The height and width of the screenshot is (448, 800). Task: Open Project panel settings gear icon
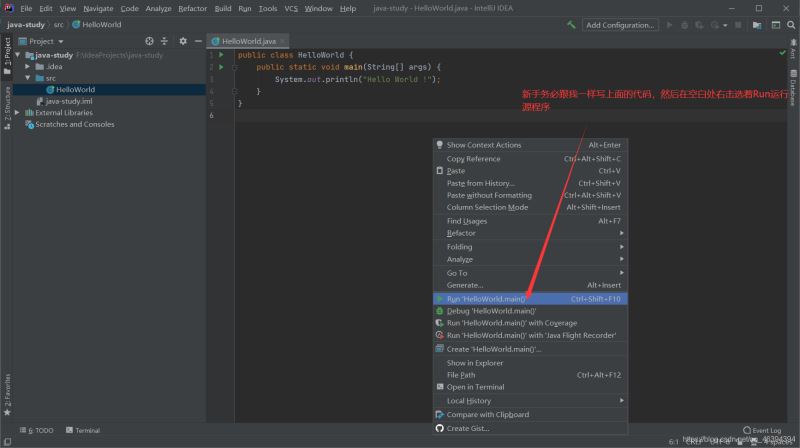tap(182, 41)
